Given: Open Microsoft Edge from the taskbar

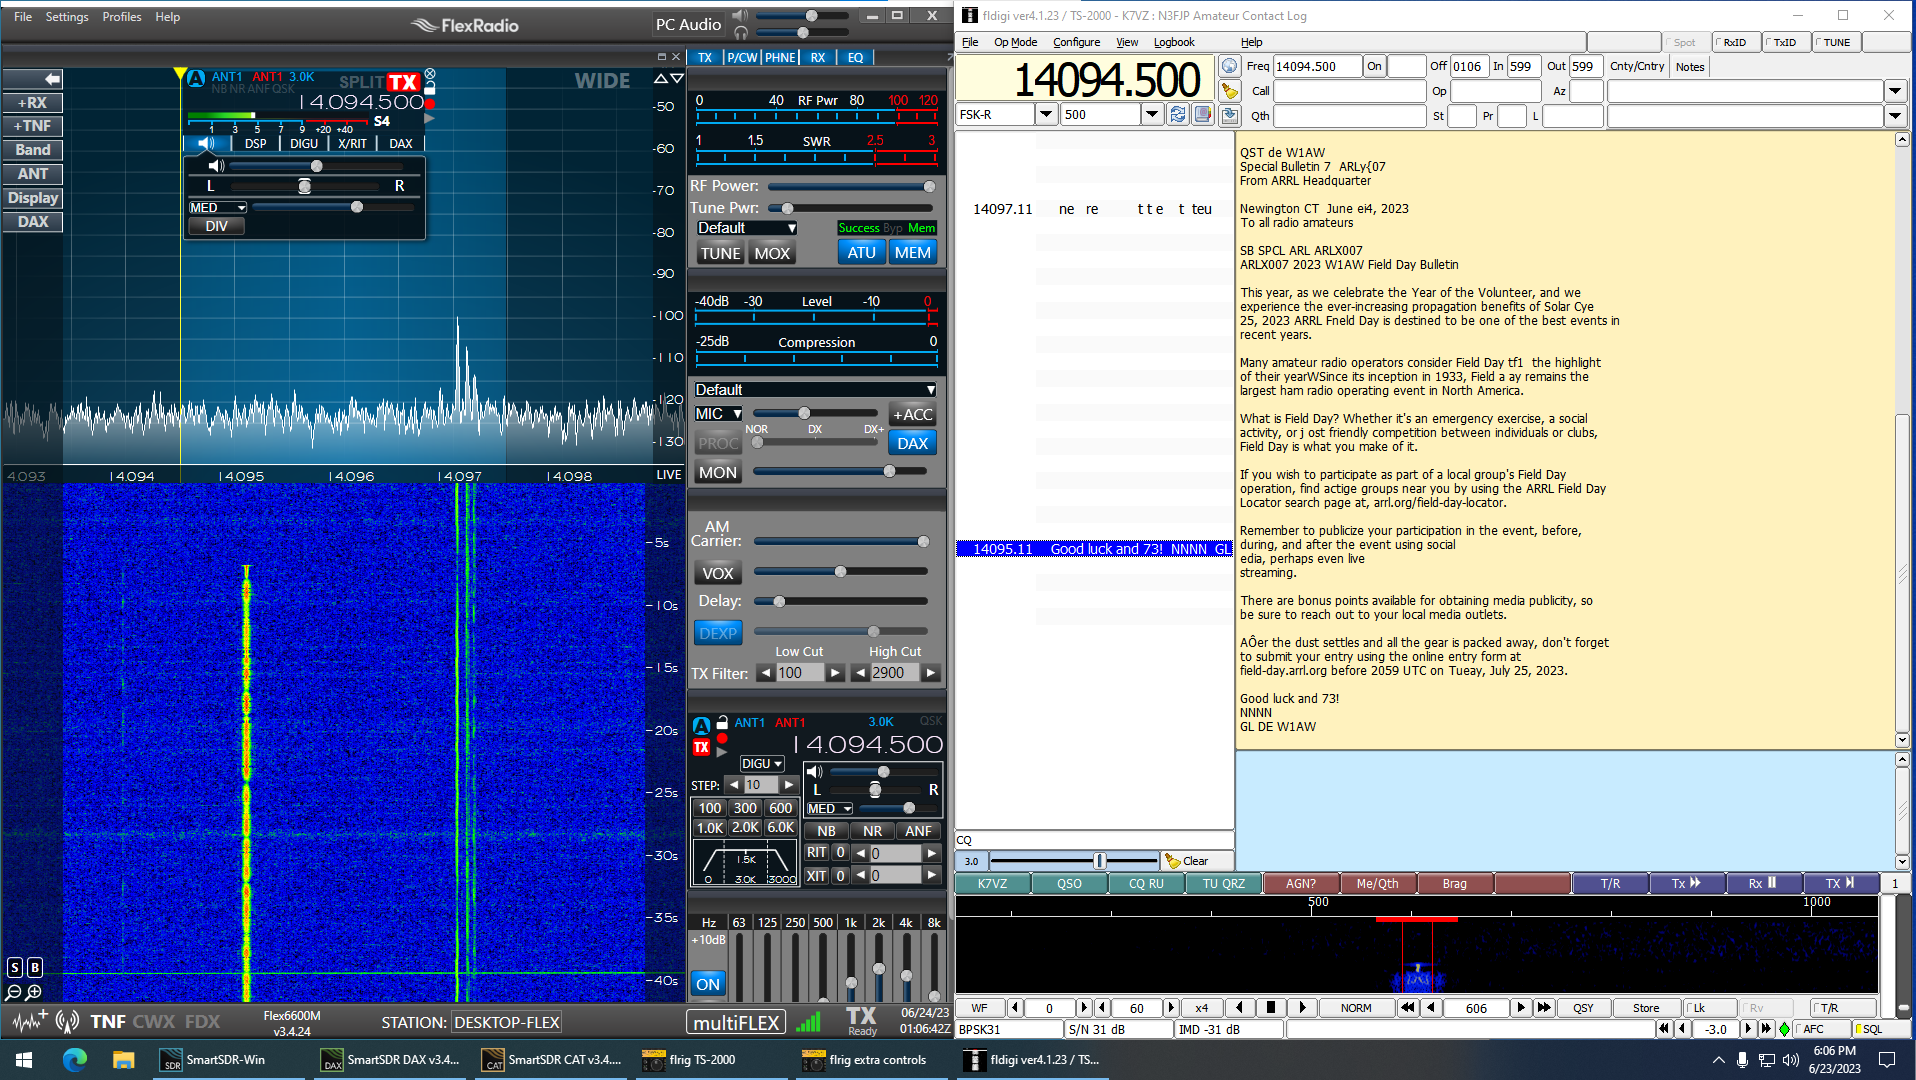Looking at the screenshot, I should pos(75,1059).
